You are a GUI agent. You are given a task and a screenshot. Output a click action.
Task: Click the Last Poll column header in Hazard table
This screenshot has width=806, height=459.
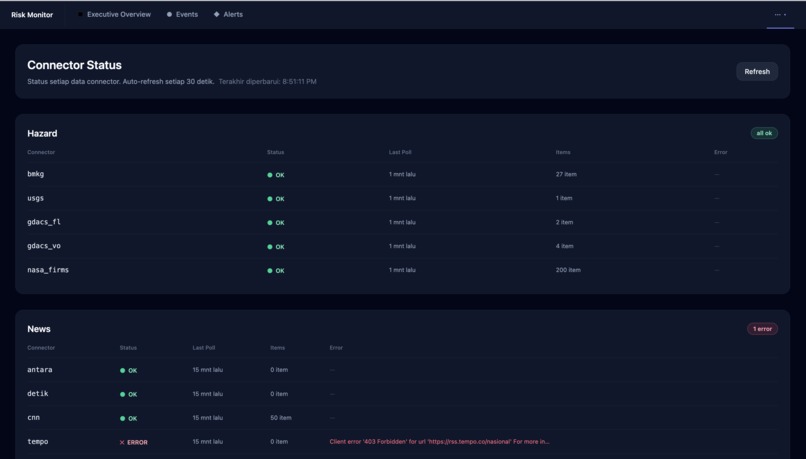click(400, 152)
